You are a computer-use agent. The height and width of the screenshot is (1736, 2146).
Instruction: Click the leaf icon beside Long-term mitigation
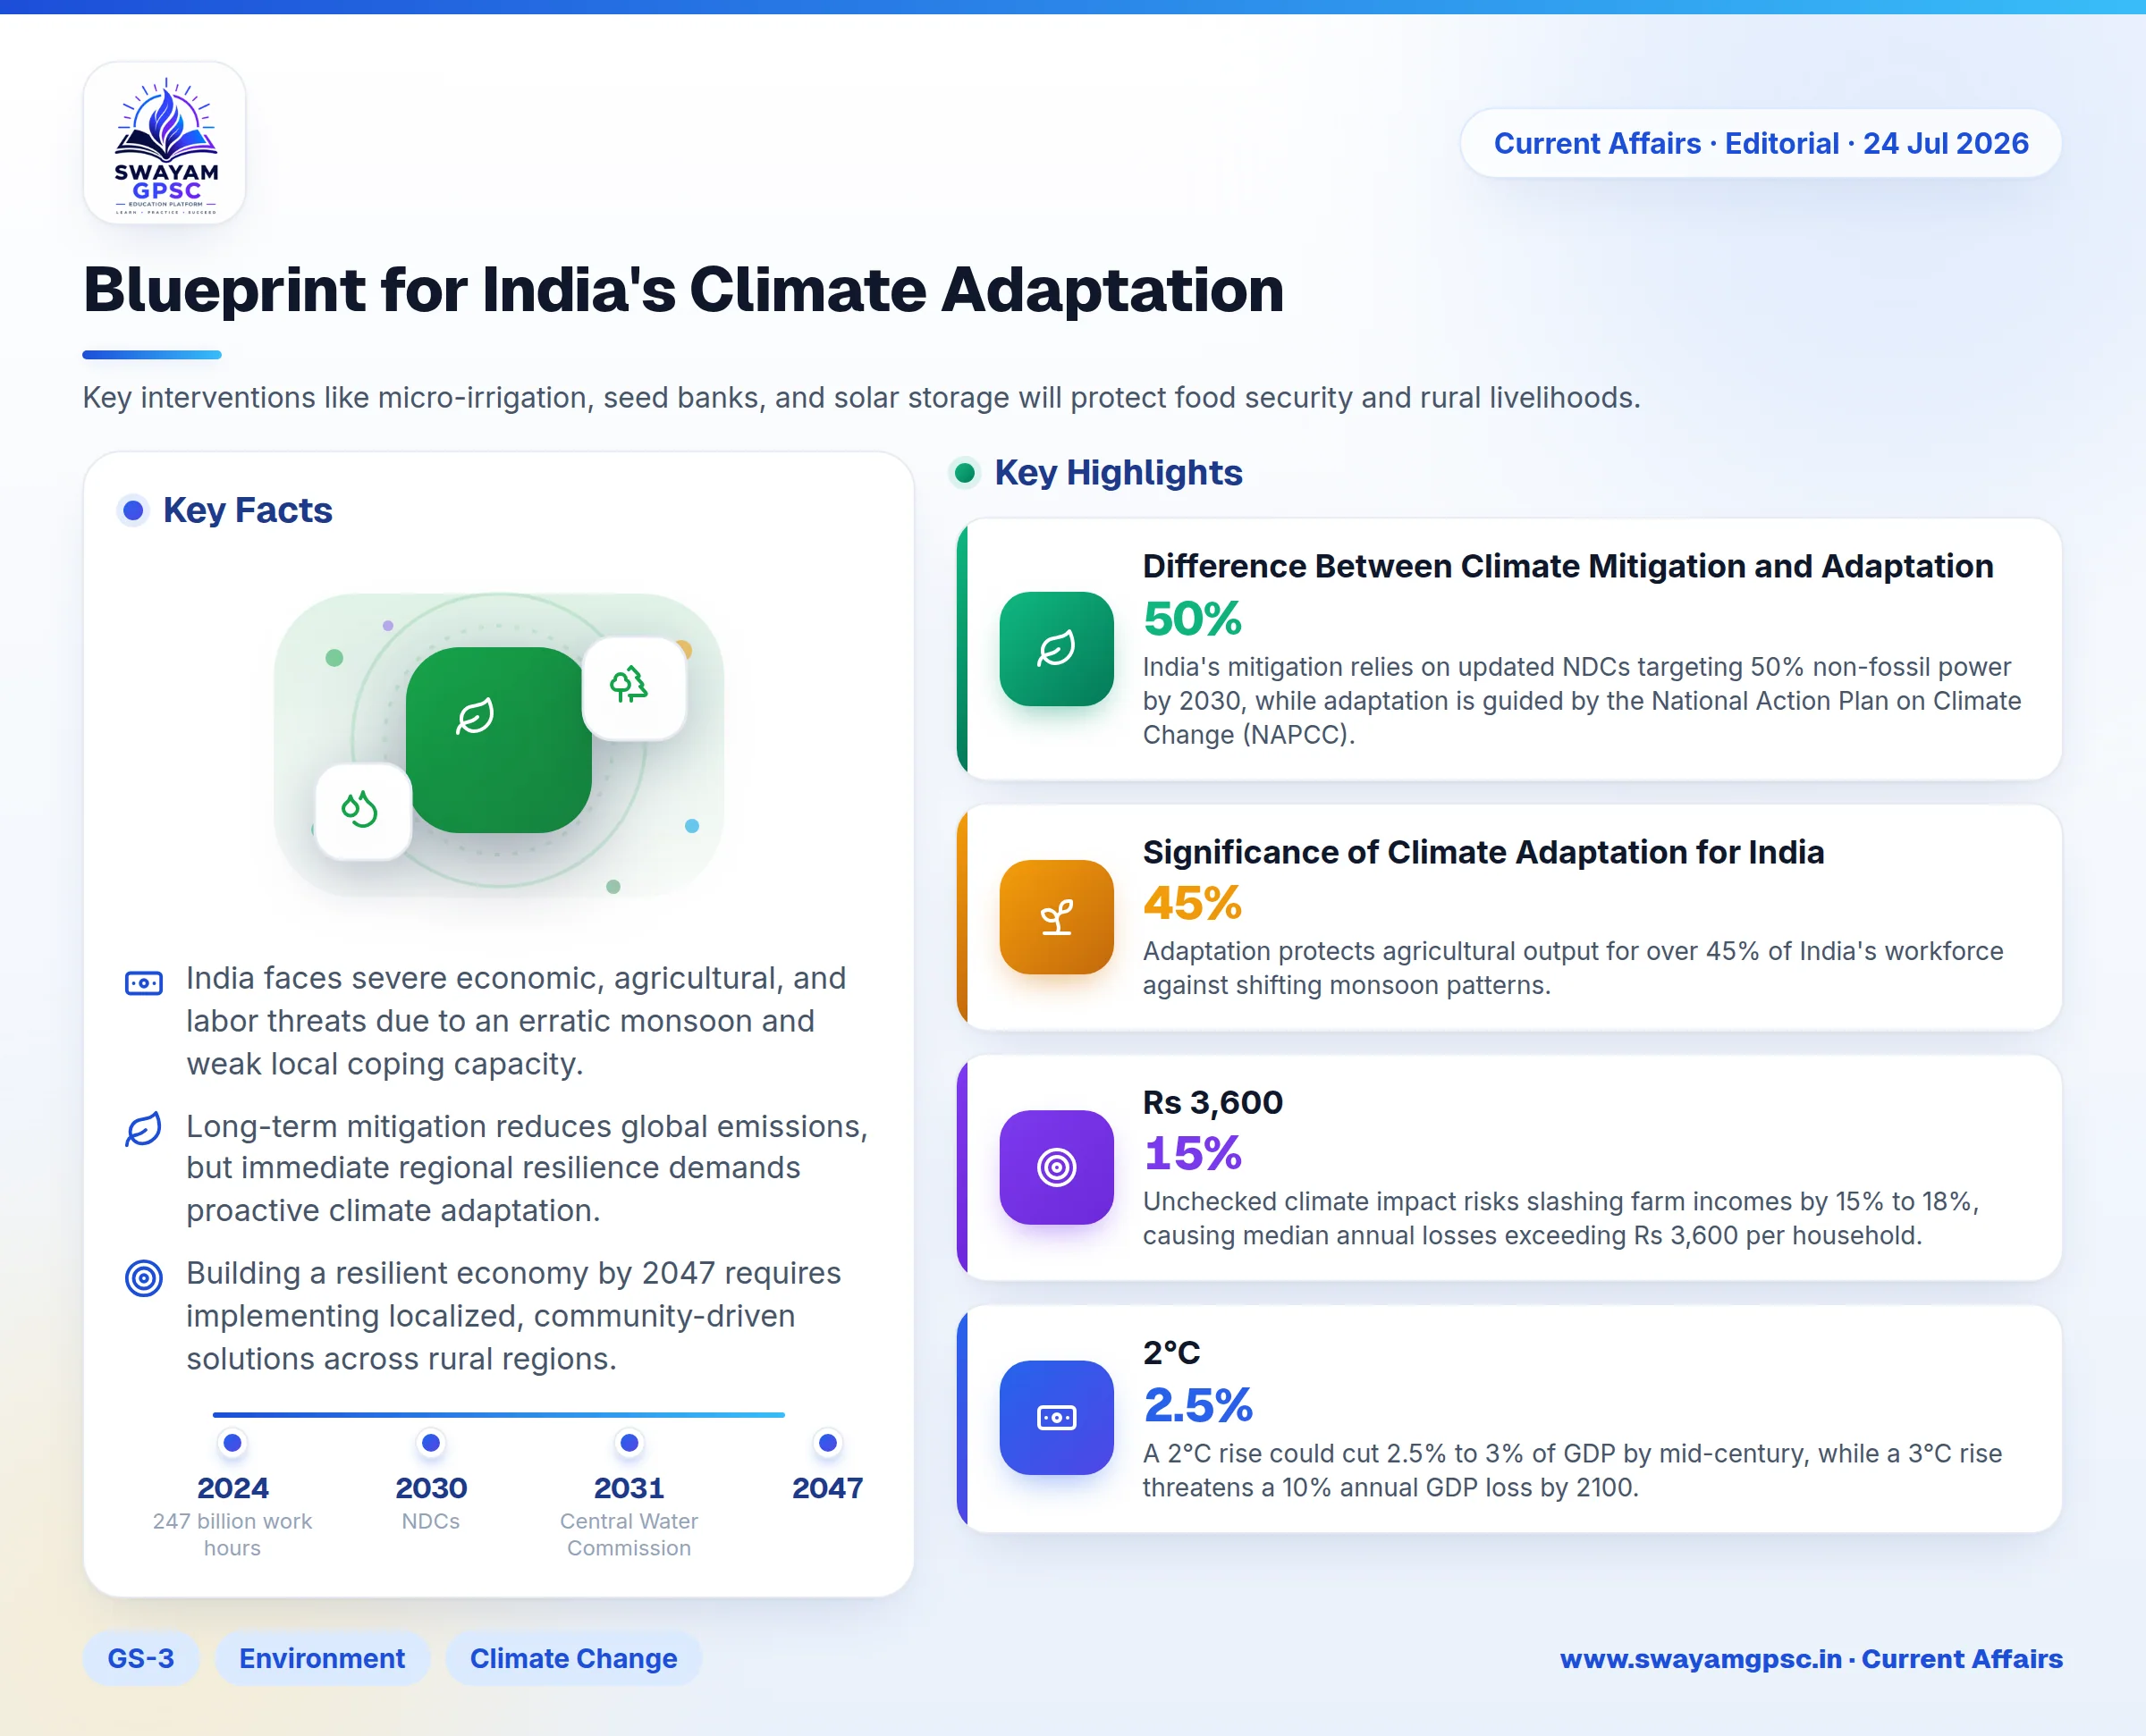coord(143,1129)
